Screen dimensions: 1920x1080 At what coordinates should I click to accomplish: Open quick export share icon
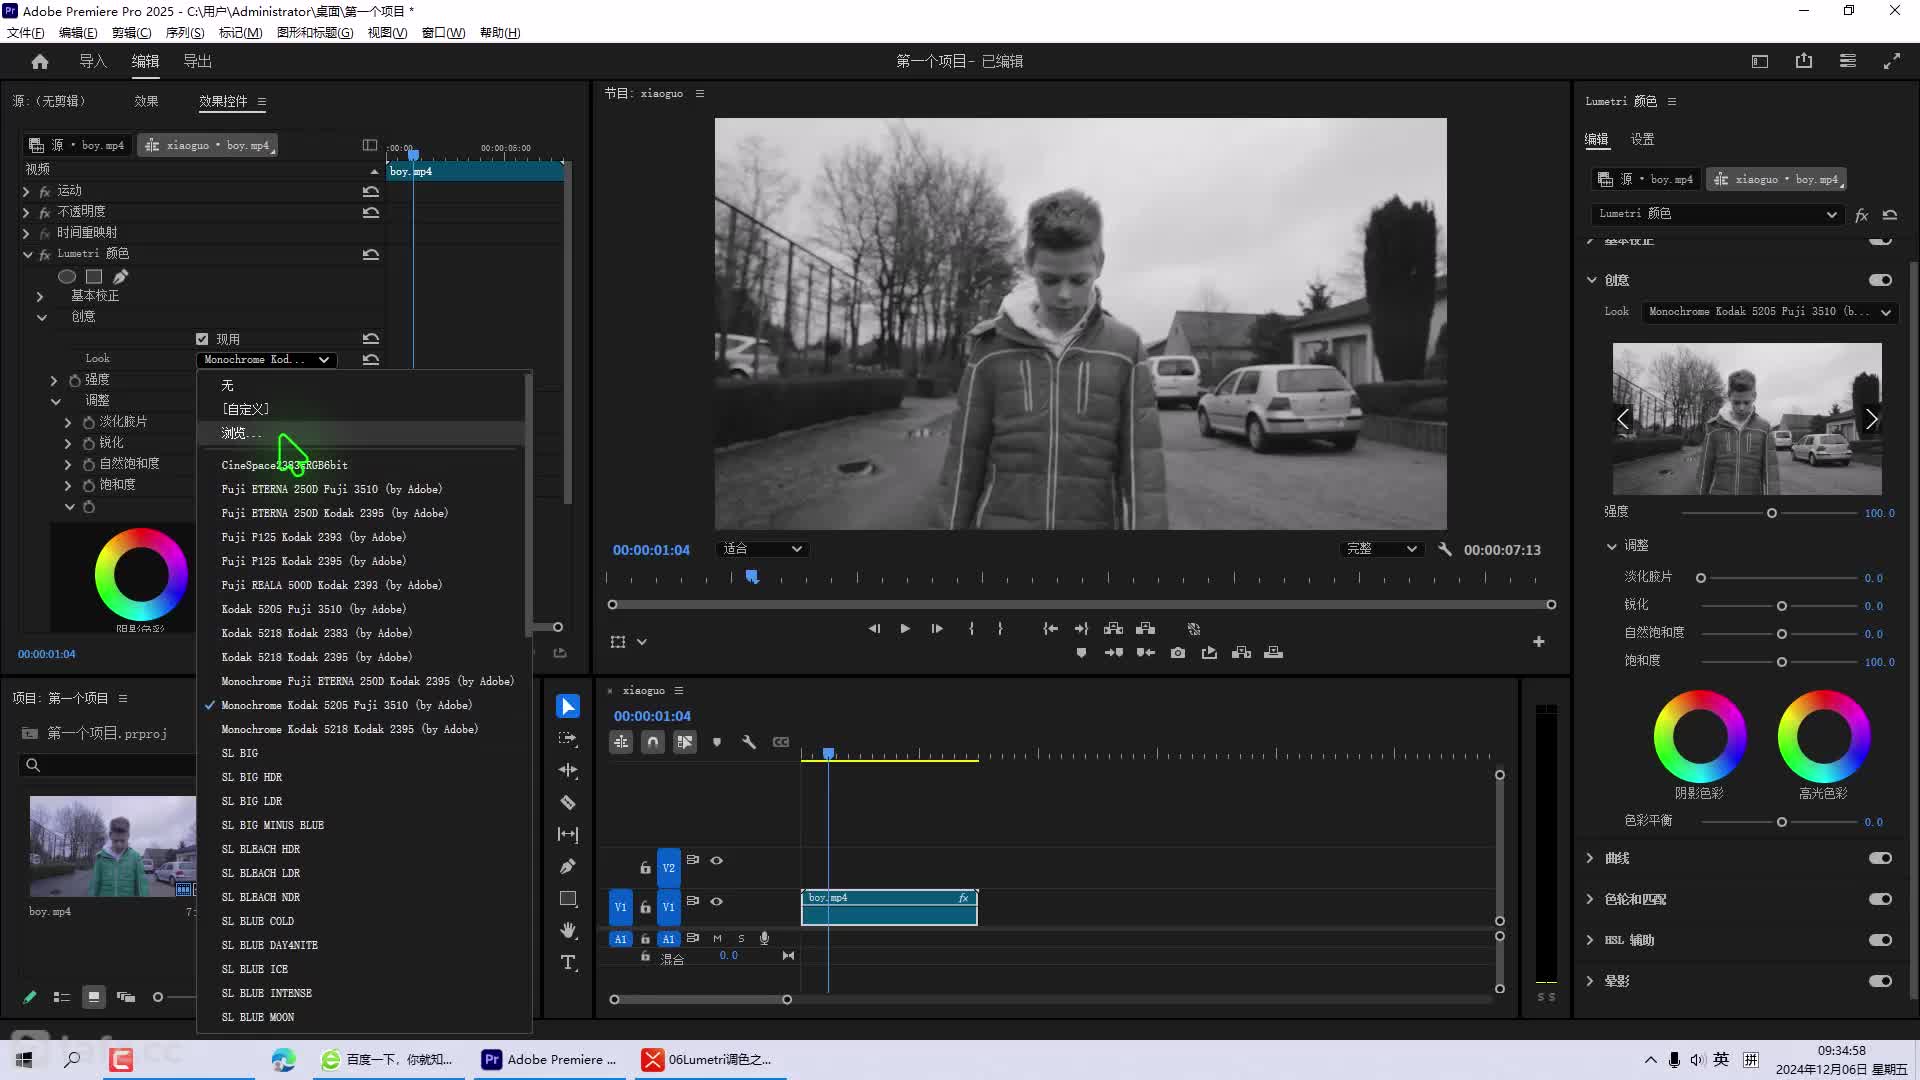click(1804, 61)
